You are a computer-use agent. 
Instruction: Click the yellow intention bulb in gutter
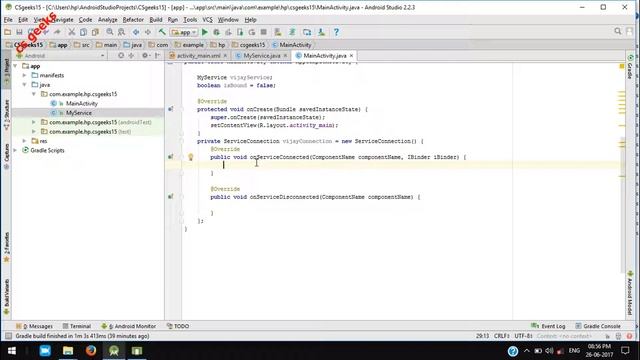point(190,157)
